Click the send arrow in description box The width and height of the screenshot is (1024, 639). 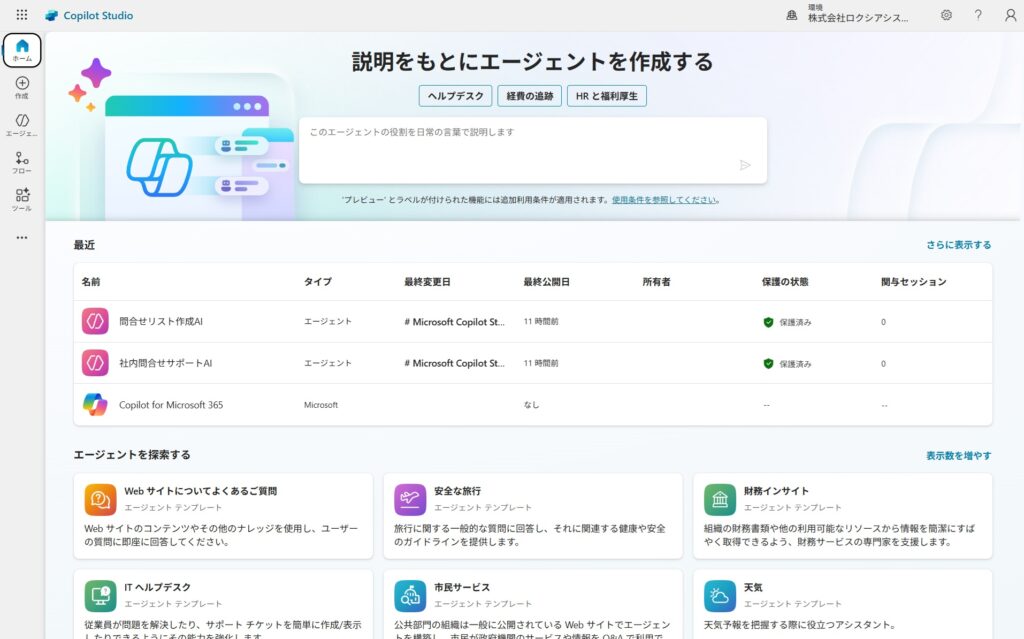[745, 165]
